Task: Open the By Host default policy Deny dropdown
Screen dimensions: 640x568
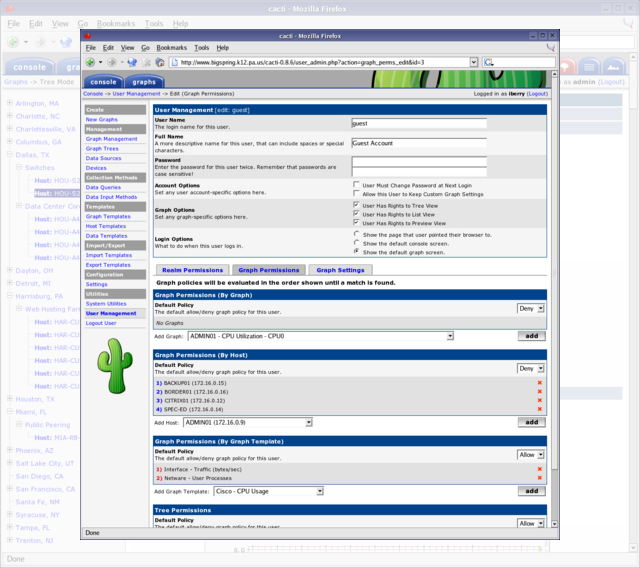Action: coord(531,368)
